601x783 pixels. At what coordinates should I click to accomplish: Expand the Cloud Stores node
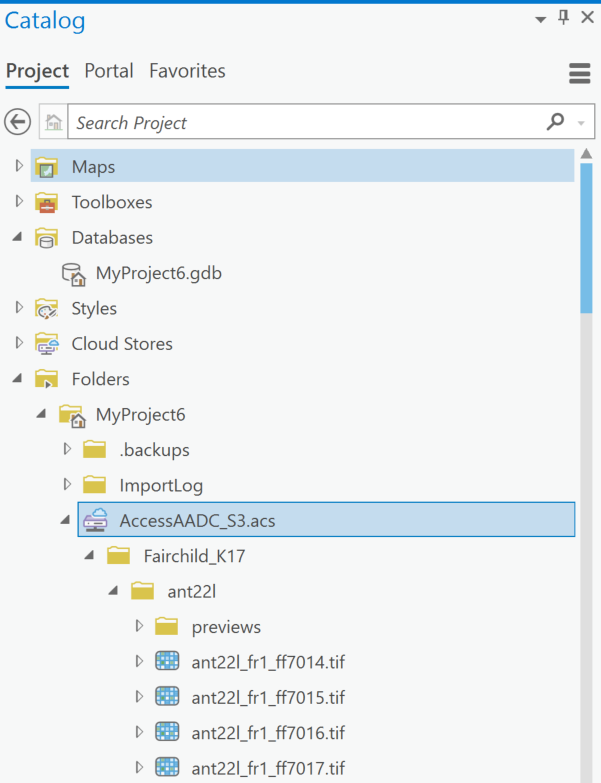(x=19, y=343)
